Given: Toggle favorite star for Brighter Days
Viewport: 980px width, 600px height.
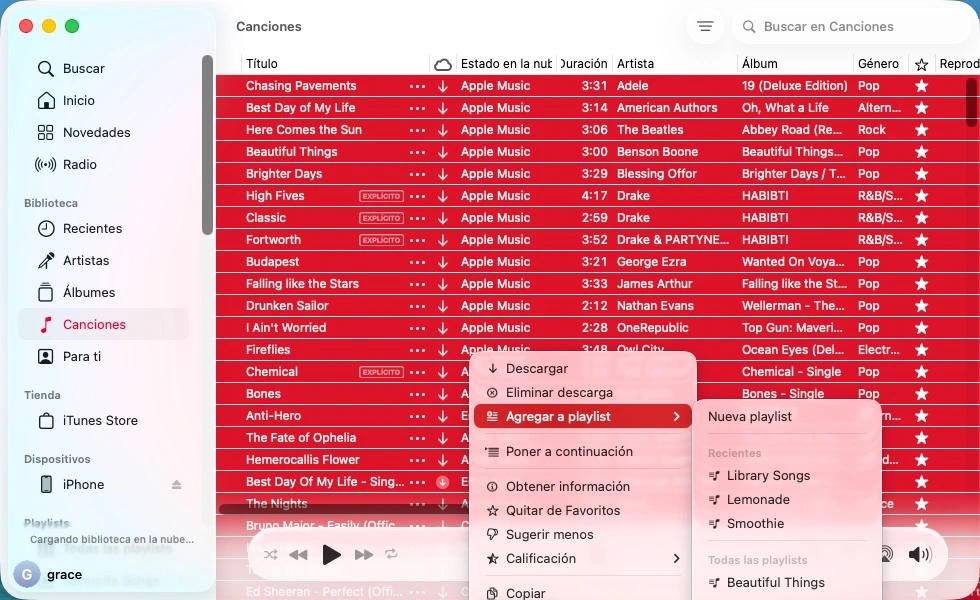Looking at the screenshot, I should tap(921, 174).
